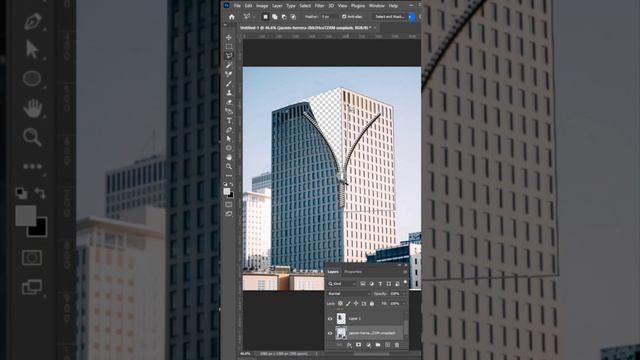
Task: Reset to default foreground and background colors
Action: [226, 184]
